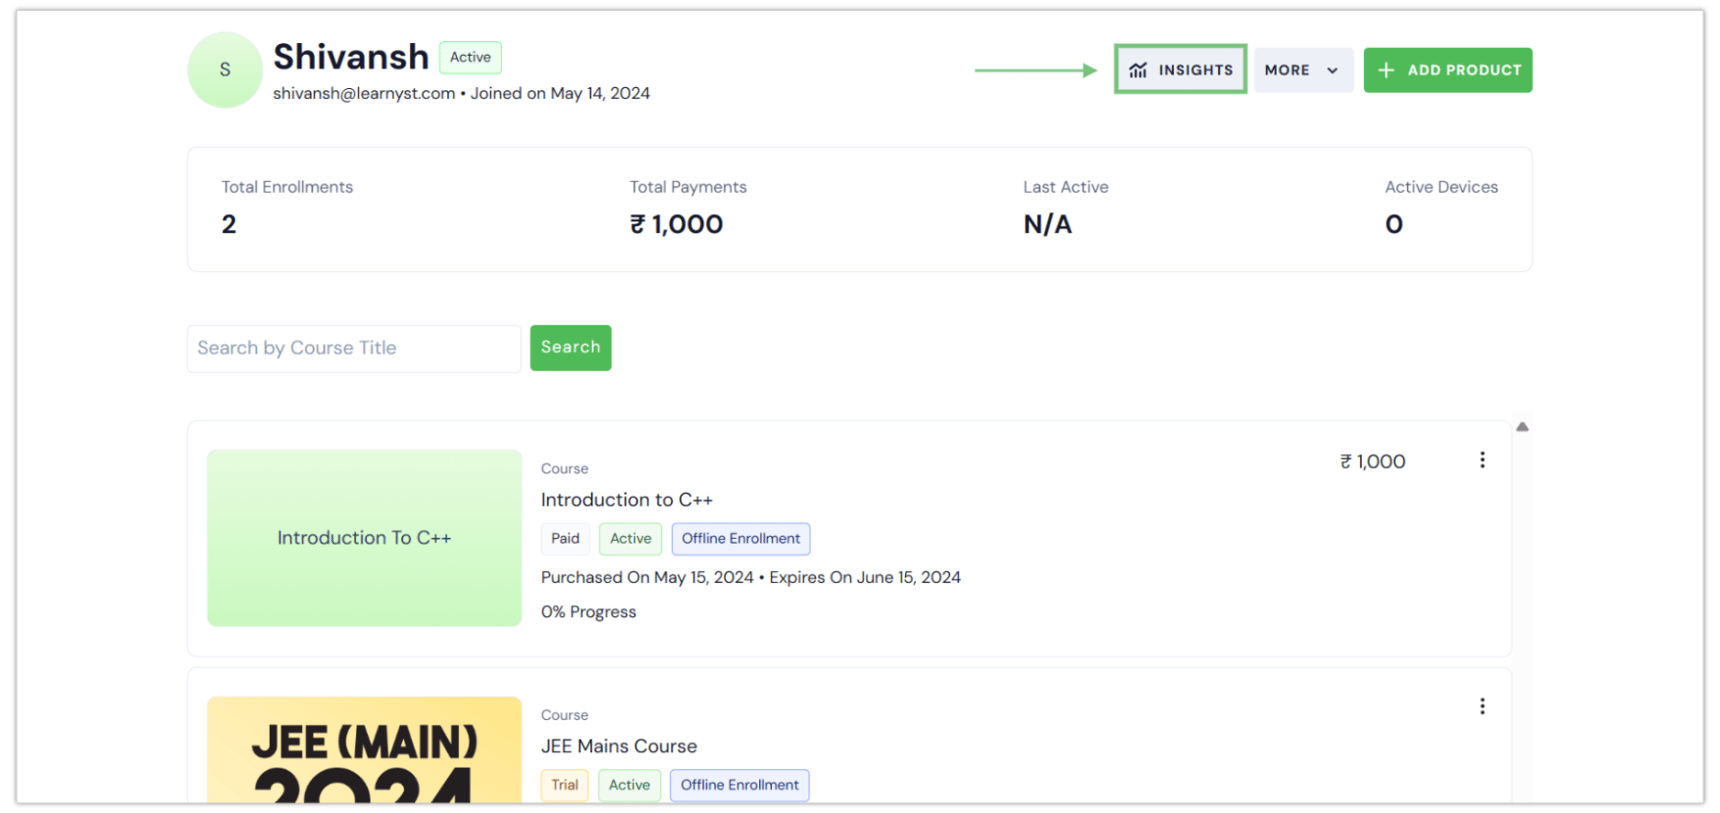This screenshot has height=813, width=1720.
Task: Click the Paid tag on C++ course
Action: [565, 539]
